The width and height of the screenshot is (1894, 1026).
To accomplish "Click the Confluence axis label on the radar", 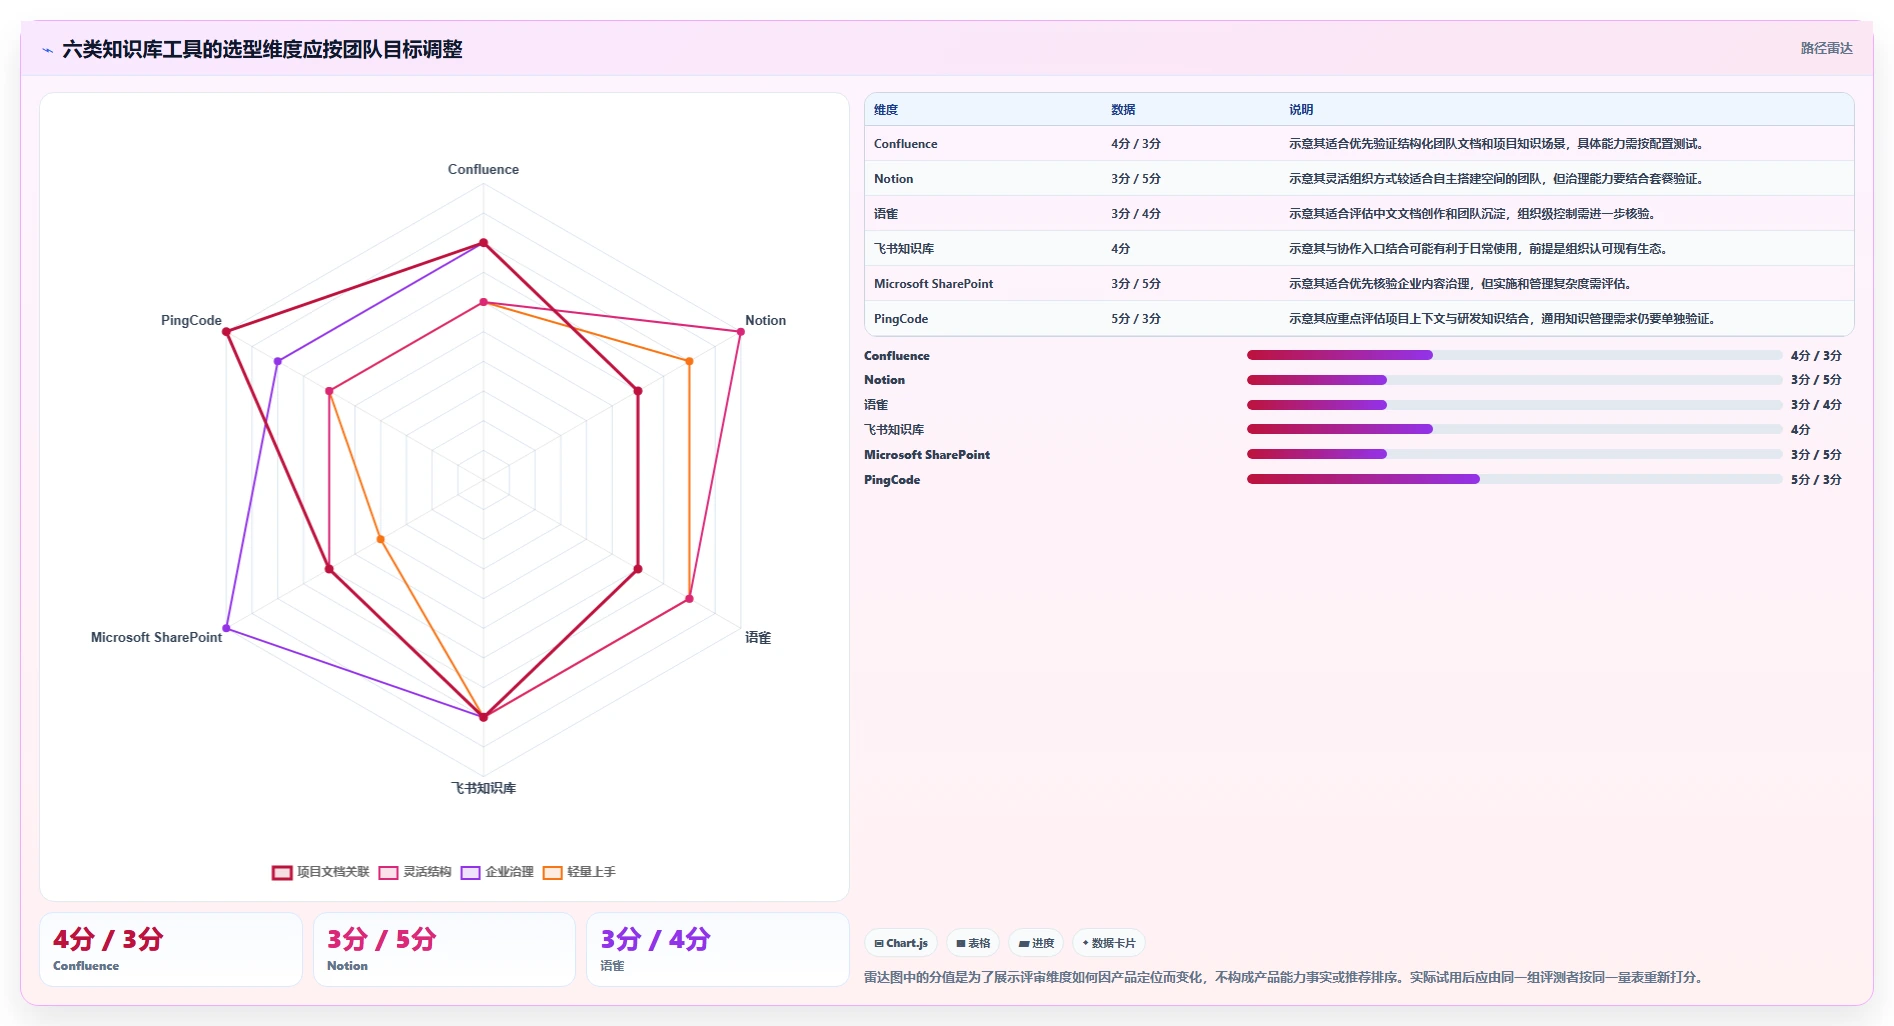I will 483,169.
